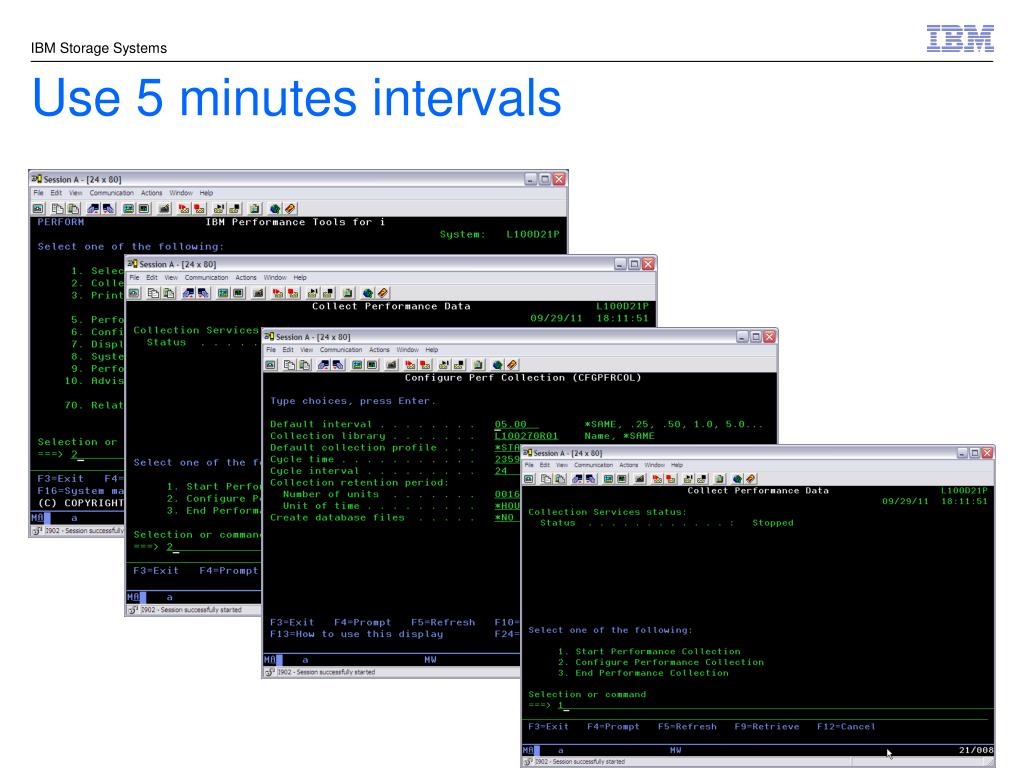Open File menu in front Status Stopped window
Viewport: 1024px width, 768px height.
point(529,465)
